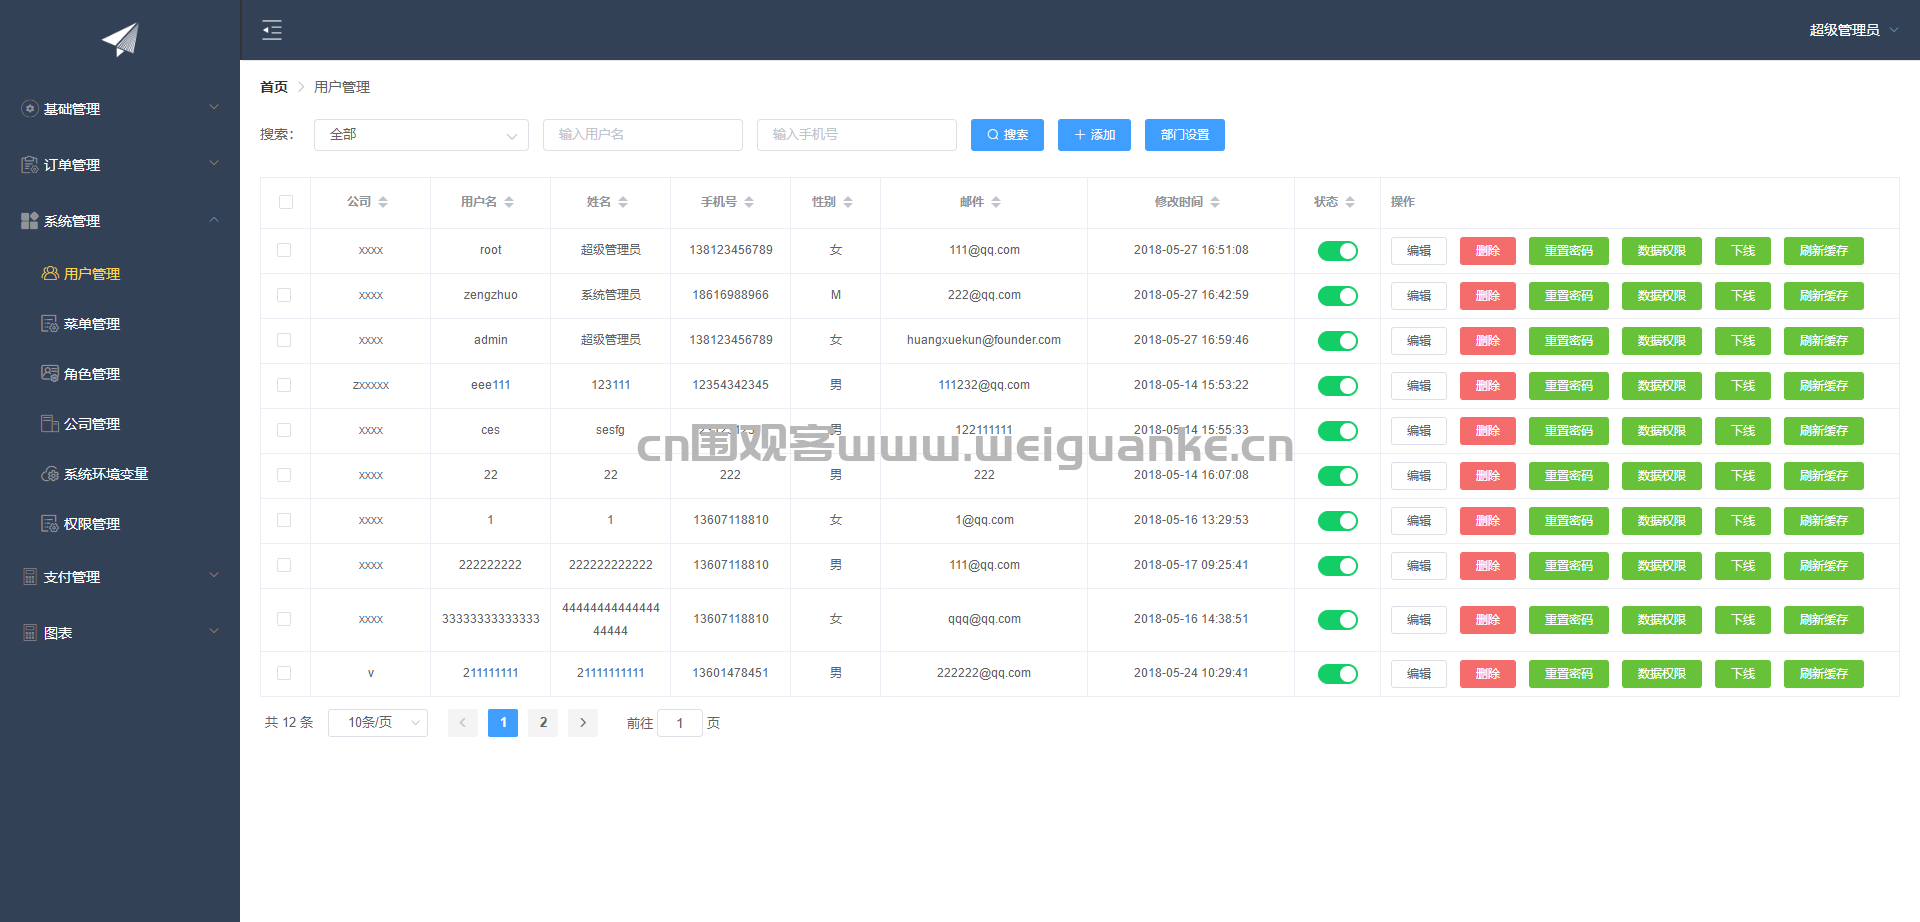Sort by 手机号 column arrows
Screen dimensions: 1920x922
[x=749, y=202]
